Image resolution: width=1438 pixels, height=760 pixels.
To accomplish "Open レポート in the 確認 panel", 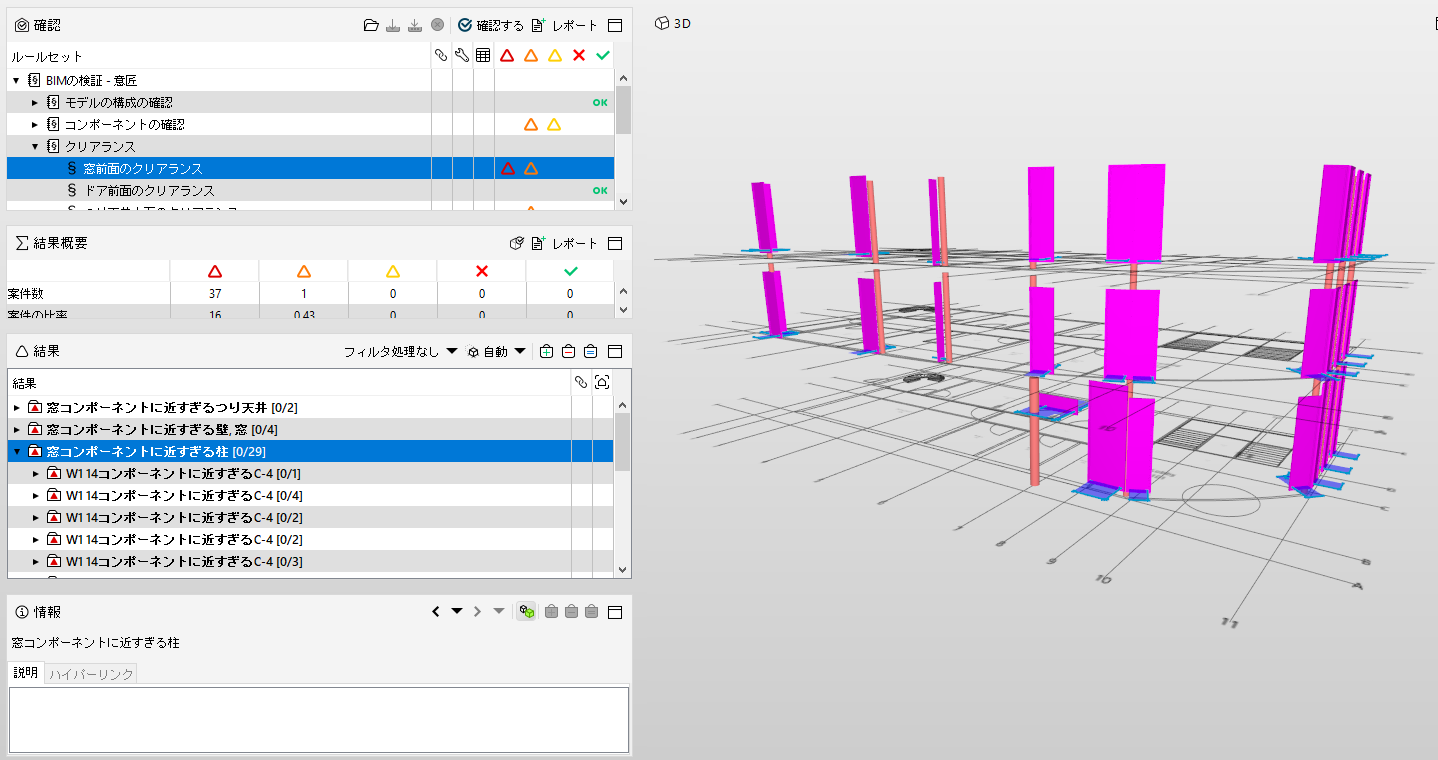I will tap(564, 25).
